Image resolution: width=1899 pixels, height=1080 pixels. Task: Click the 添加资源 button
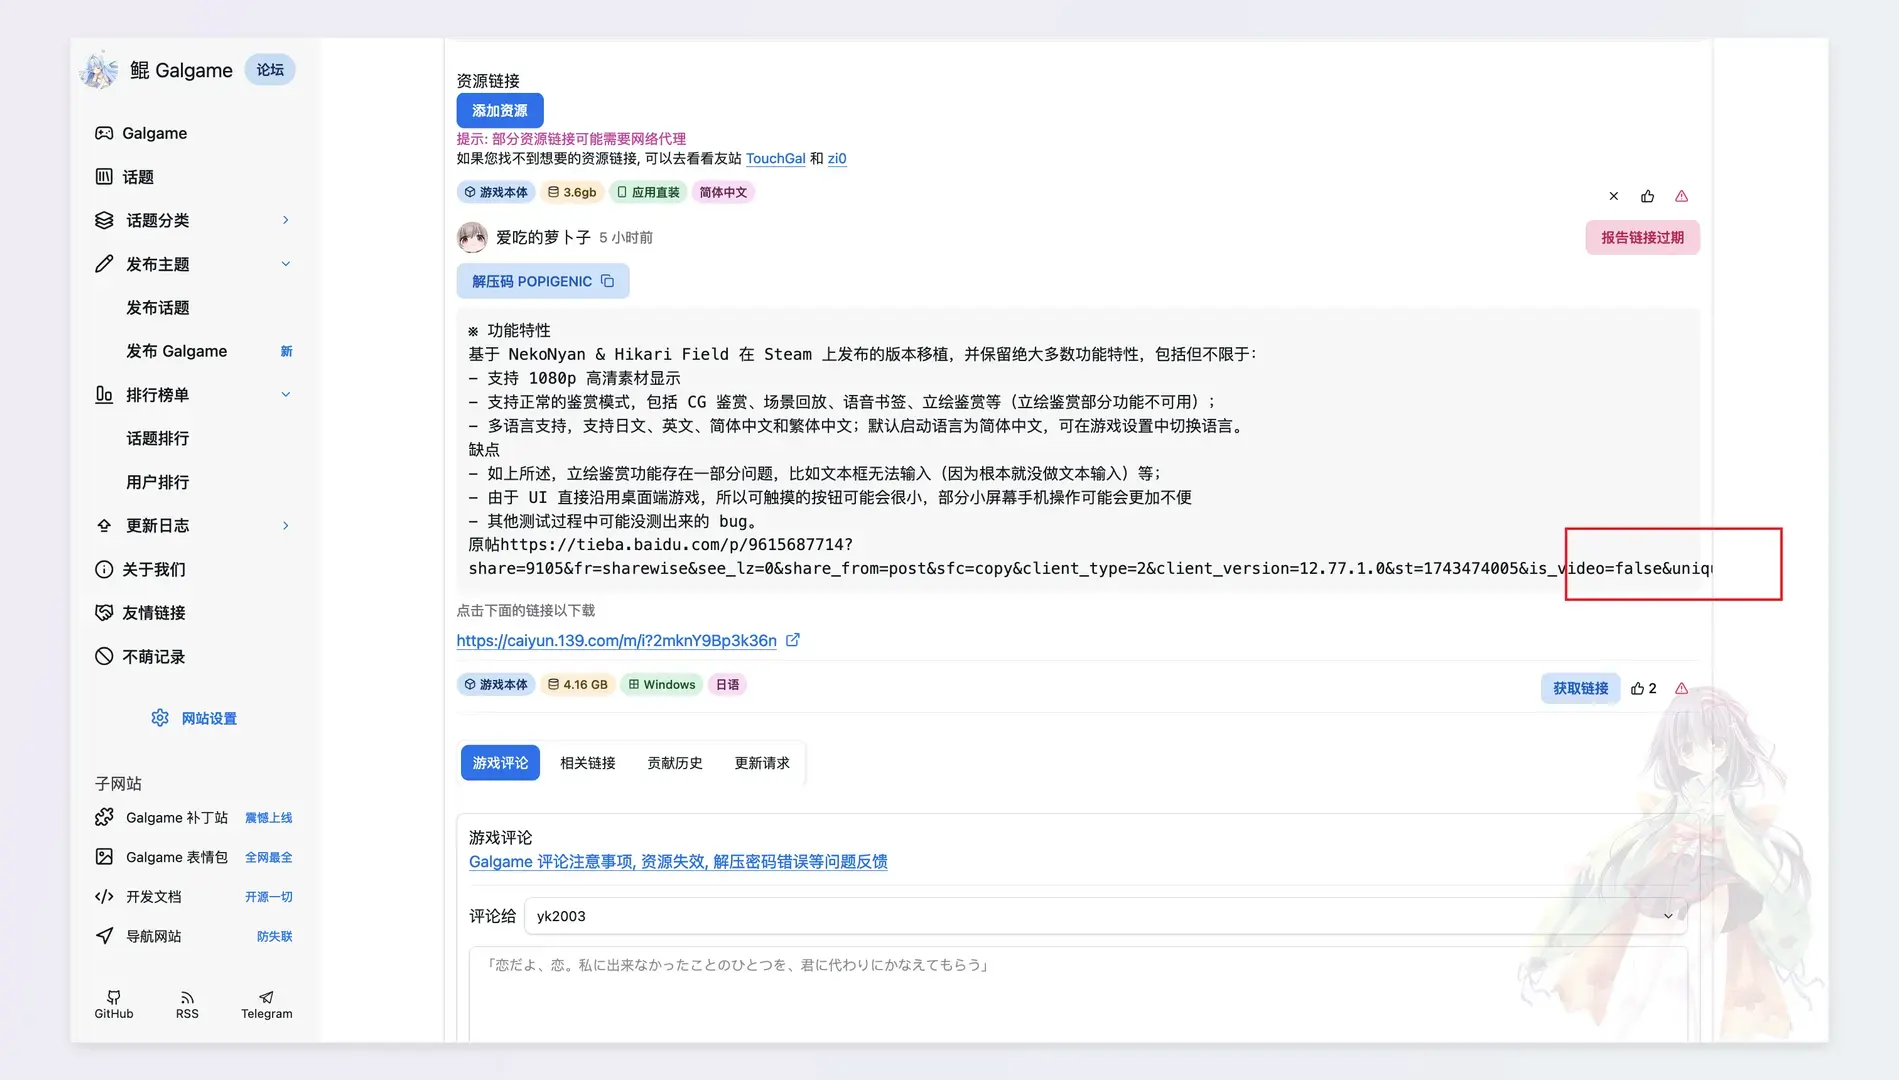click(500, 111)
